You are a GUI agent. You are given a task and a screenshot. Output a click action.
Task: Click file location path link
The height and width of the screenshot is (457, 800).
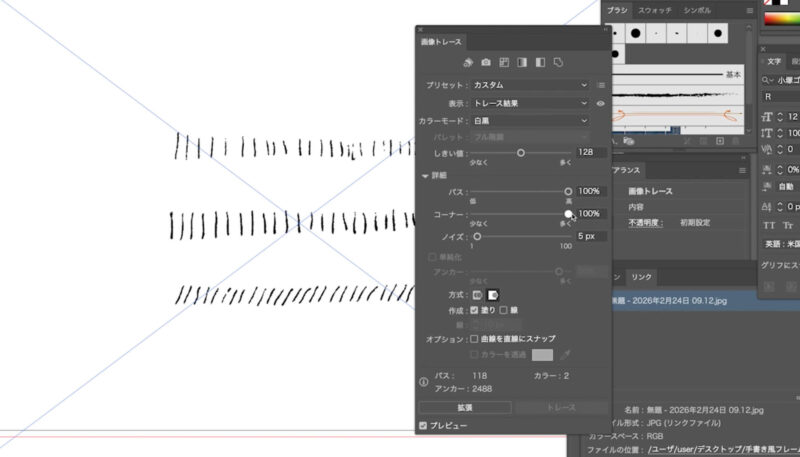[724, 449]
